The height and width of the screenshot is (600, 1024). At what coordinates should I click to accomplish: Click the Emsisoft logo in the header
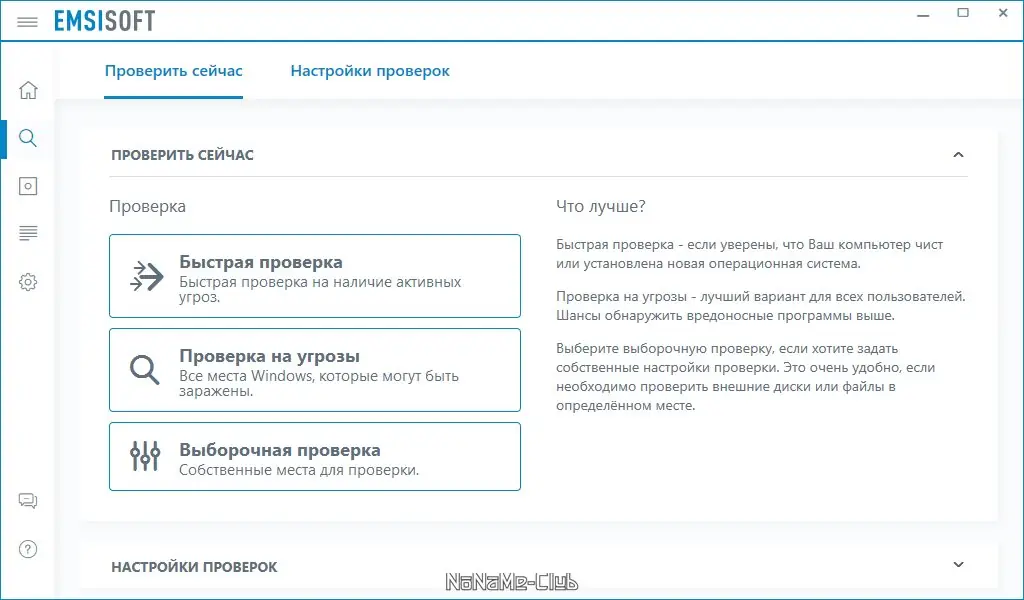click(x=105, y=20)
